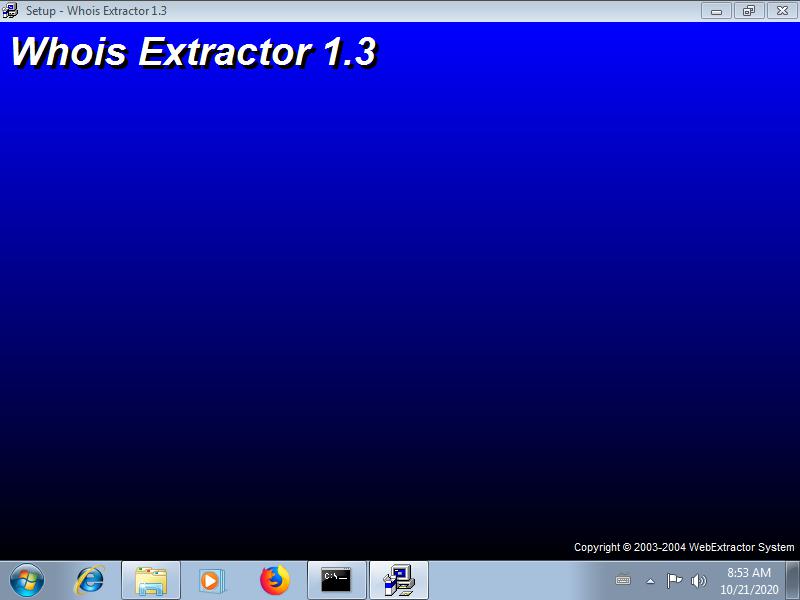Open the Windows Start menu
Viewport: 800px width, 600px height.
(x=27, y=581)
